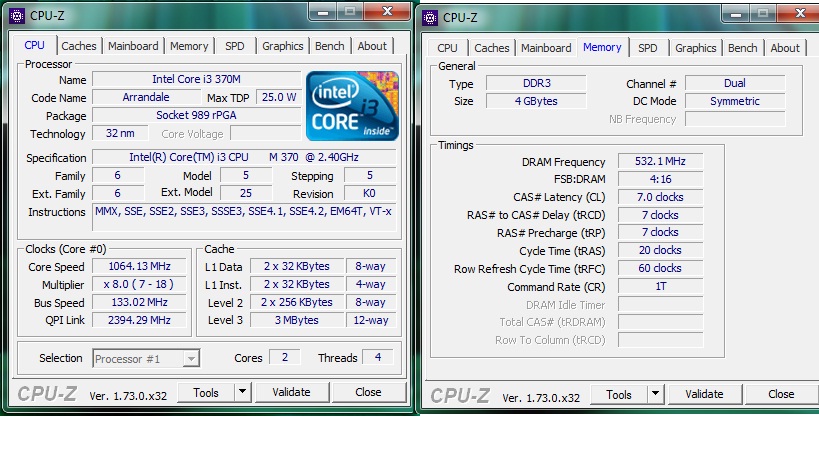This screenshot has width=819, height=460.
Task: Click L1 Data '2 x 32 KBytes' value
Action: click(297, 266)
